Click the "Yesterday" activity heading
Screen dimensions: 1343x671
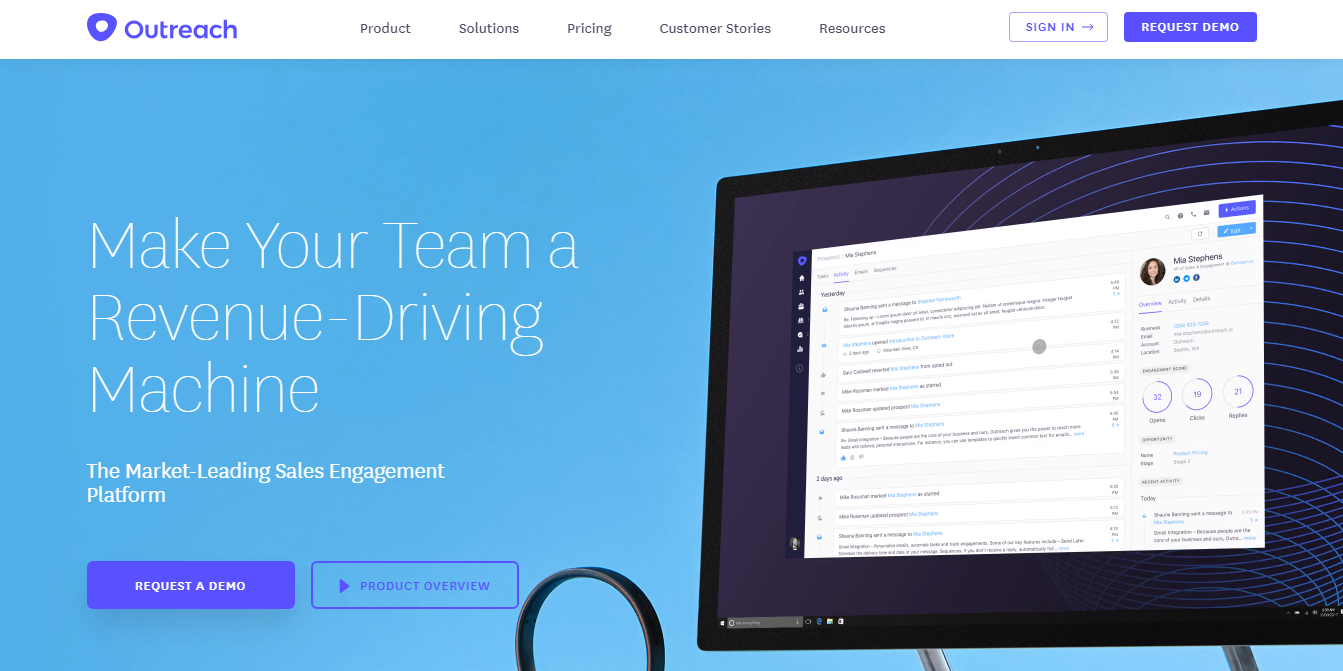(x=833, y=294)
